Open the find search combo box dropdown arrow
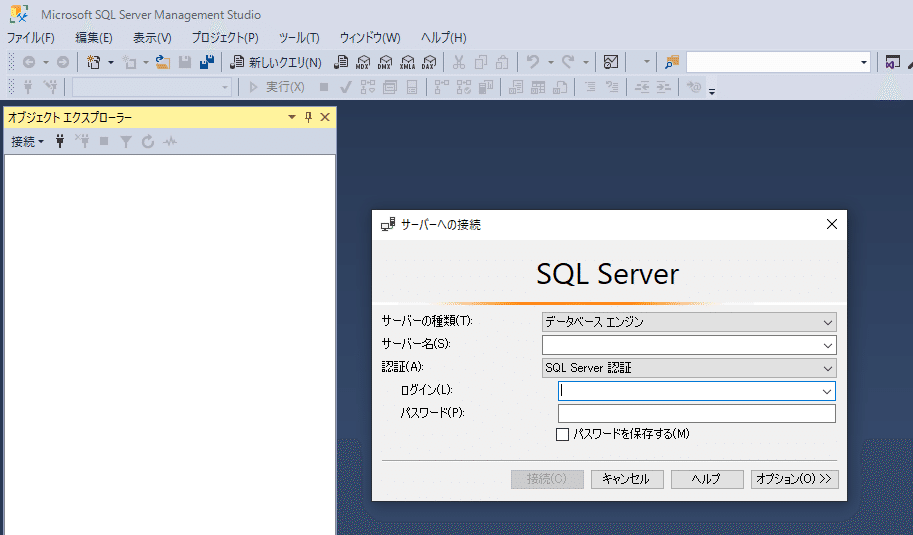Screen dimensions: 913x535 (864, 62)
